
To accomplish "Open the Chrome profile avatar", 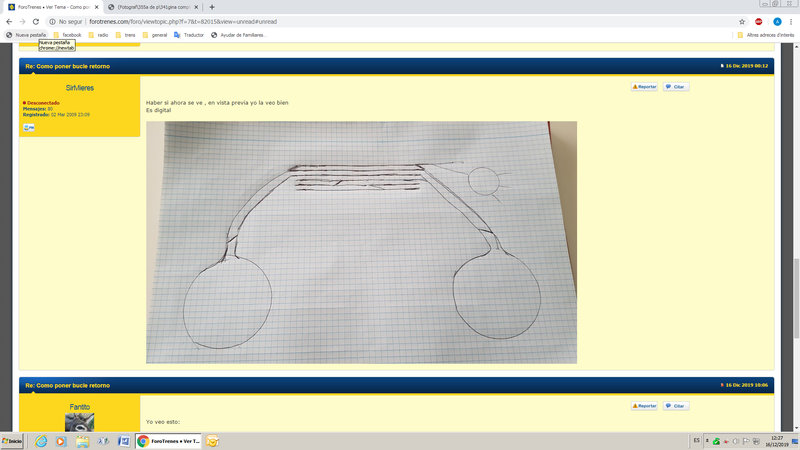I will 777,21.
